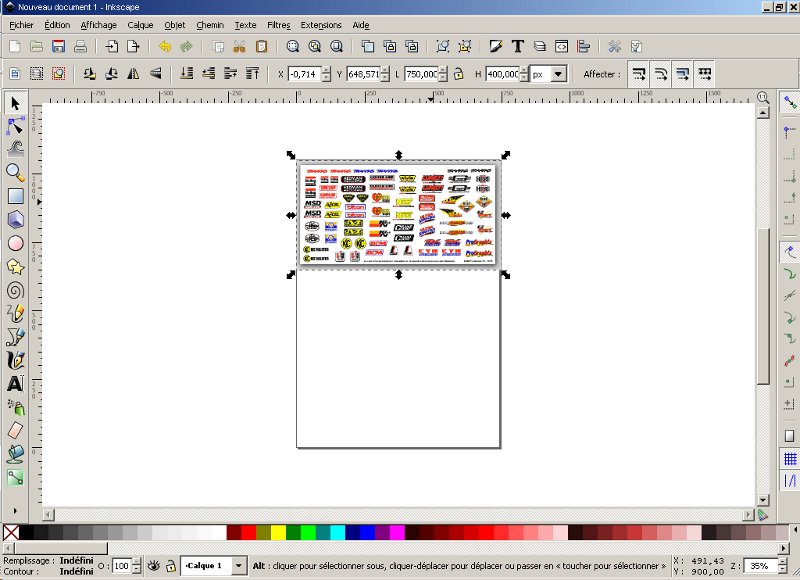Select the Paint bucket tool

point(15,453)
